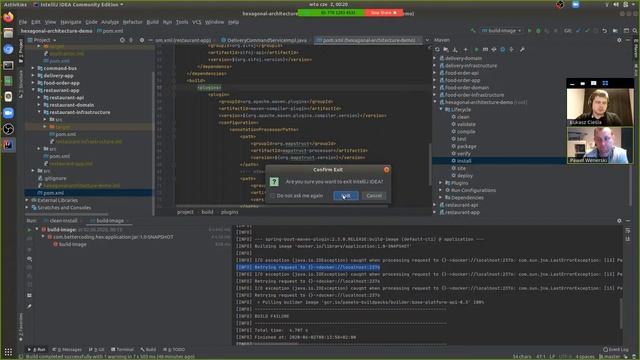Image resolution: width=640 pixels, height=360 pixels.
Task: Expand Dependencies node in Maven panel
Action: tap(441, 198)
